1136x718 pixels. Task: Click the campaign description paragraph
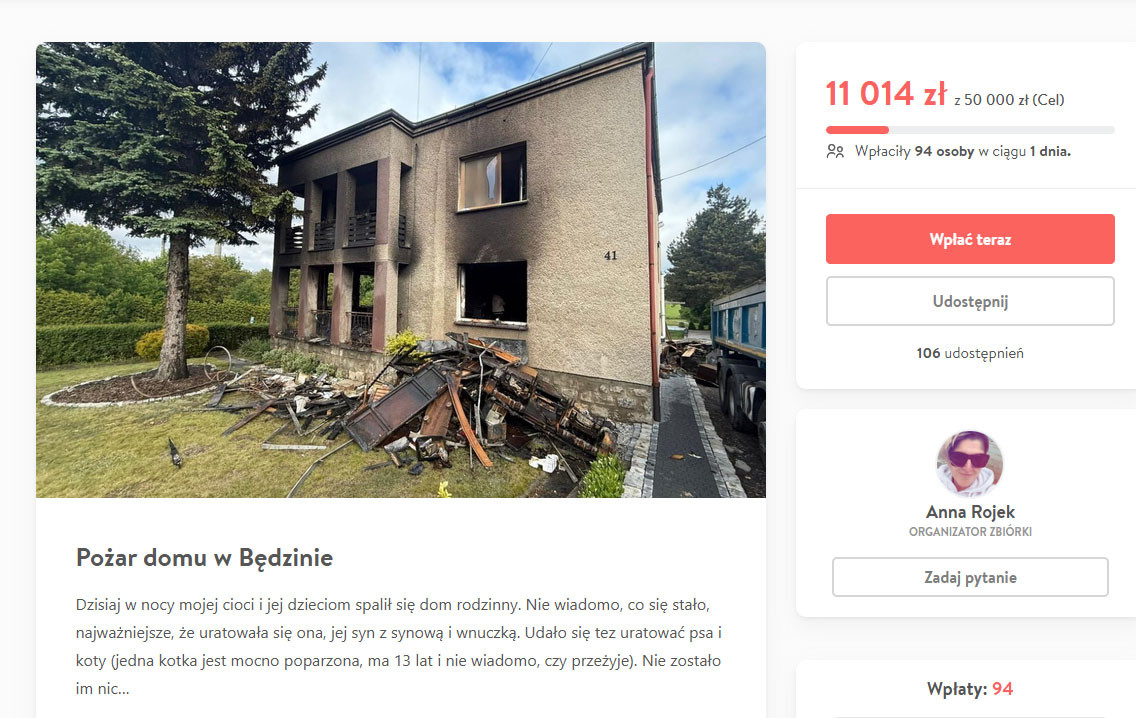[x=398, y=646]
